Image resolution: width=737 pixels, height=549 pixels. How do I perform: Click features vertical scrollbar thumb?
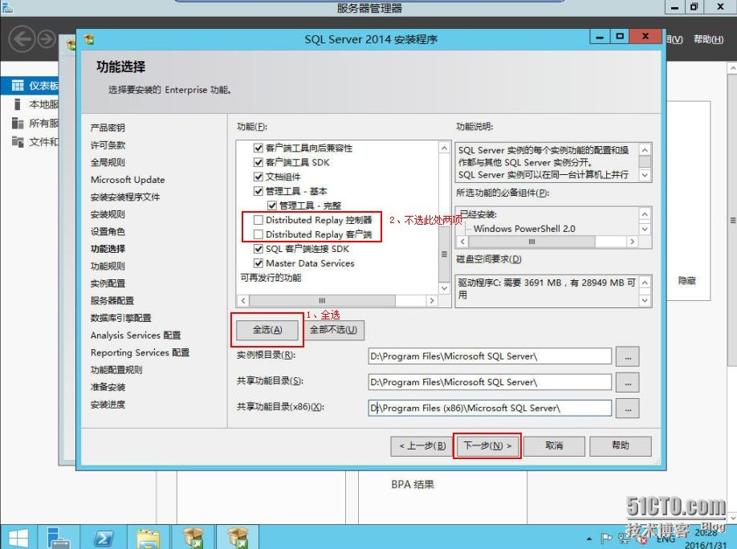point(444,254)
